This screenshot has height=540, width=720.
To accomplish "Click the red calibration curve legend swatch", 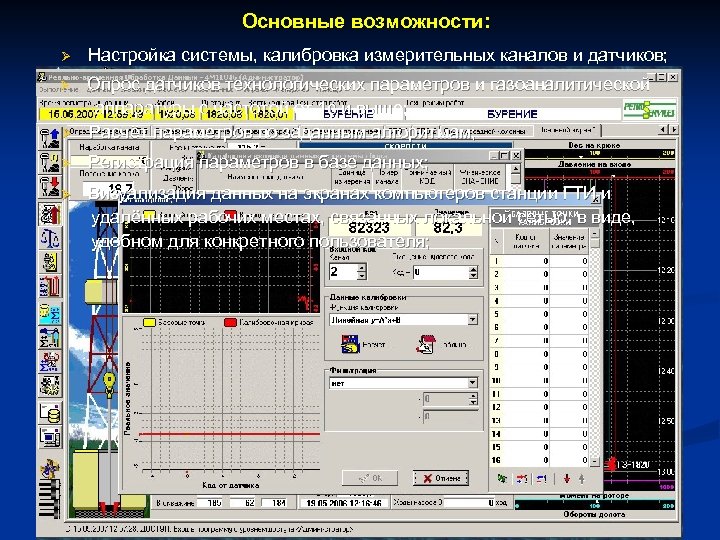I will click(x=230, y=322).
